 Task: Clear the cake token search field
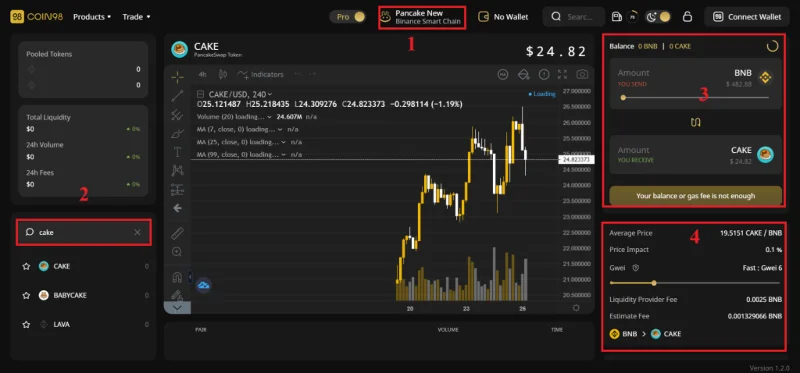tap(137, 233)
